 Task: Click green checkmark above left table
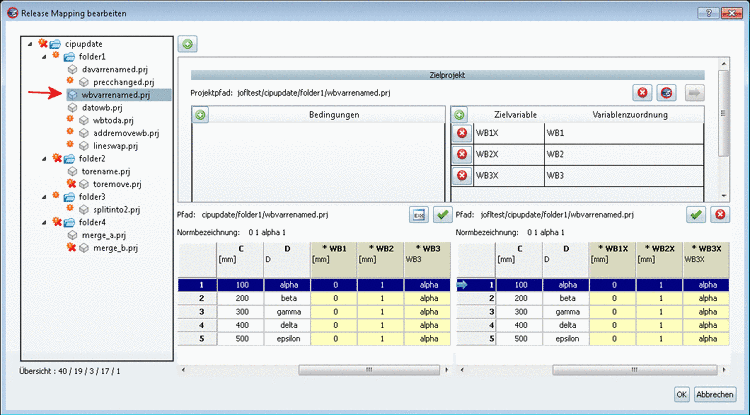tap(442, 215)
